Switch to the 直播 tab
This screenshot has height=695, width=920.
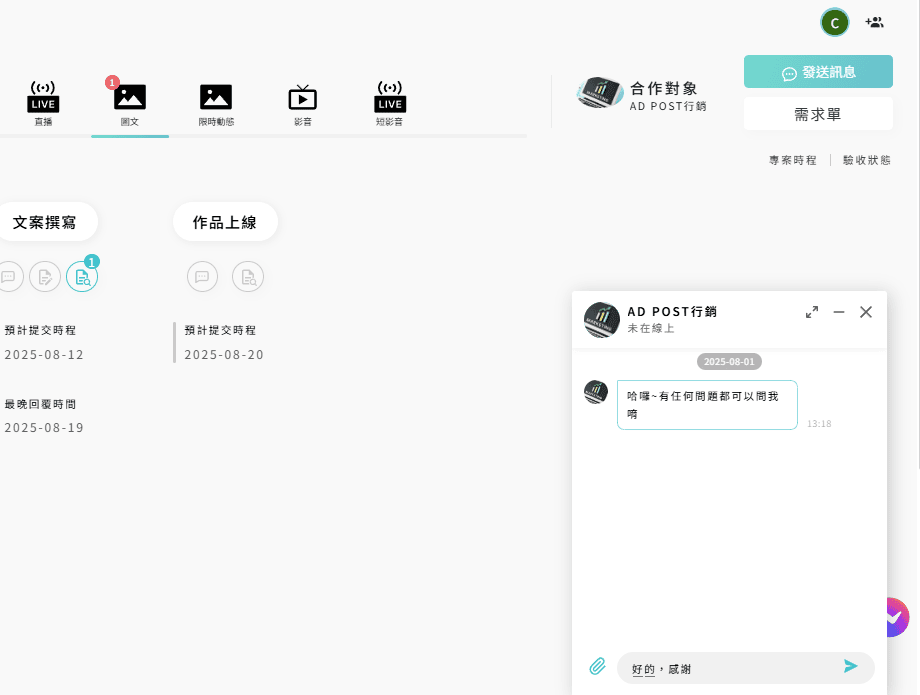[x=43, y=104]
